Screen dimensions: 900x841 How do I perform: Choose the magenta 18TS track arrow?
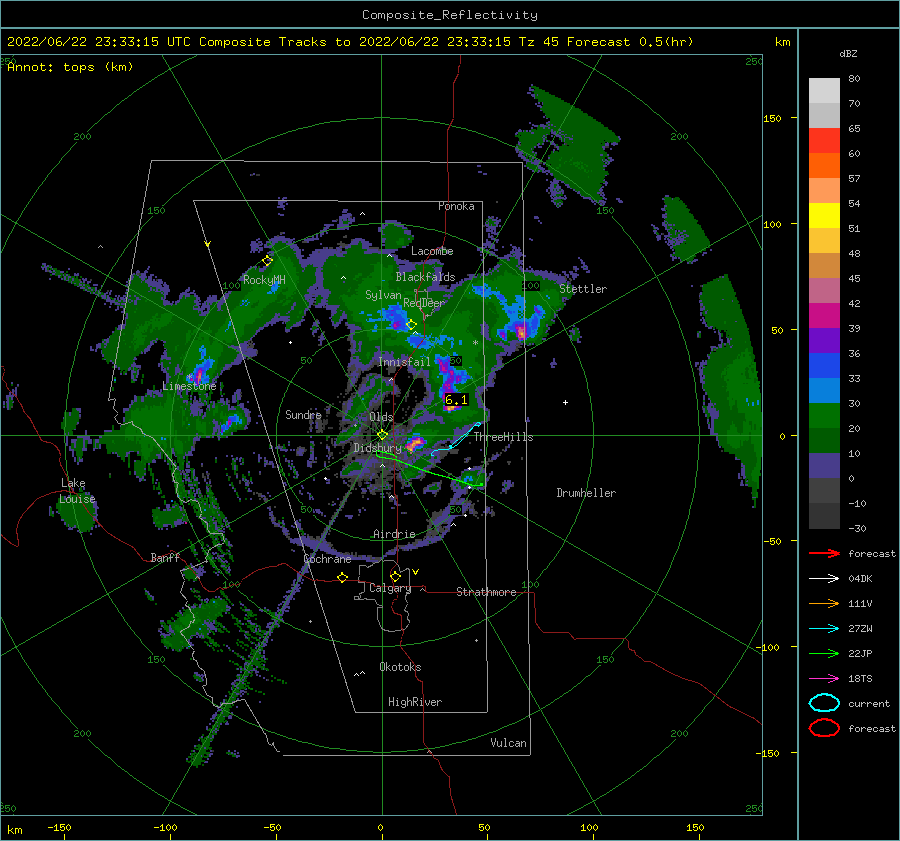[824, 678]
